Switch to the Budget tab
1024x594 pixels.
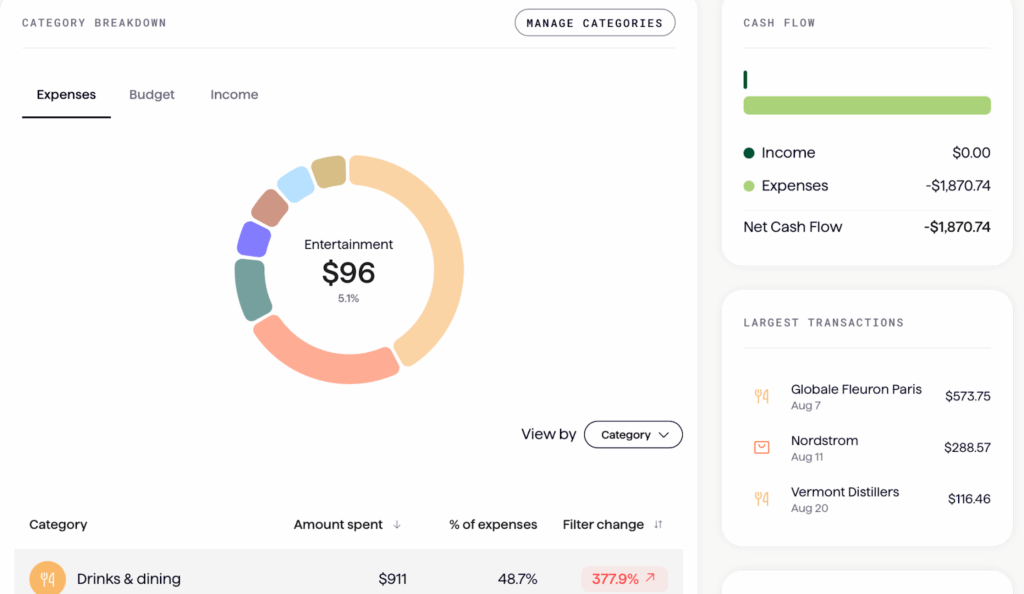click(x=152, y=94)
